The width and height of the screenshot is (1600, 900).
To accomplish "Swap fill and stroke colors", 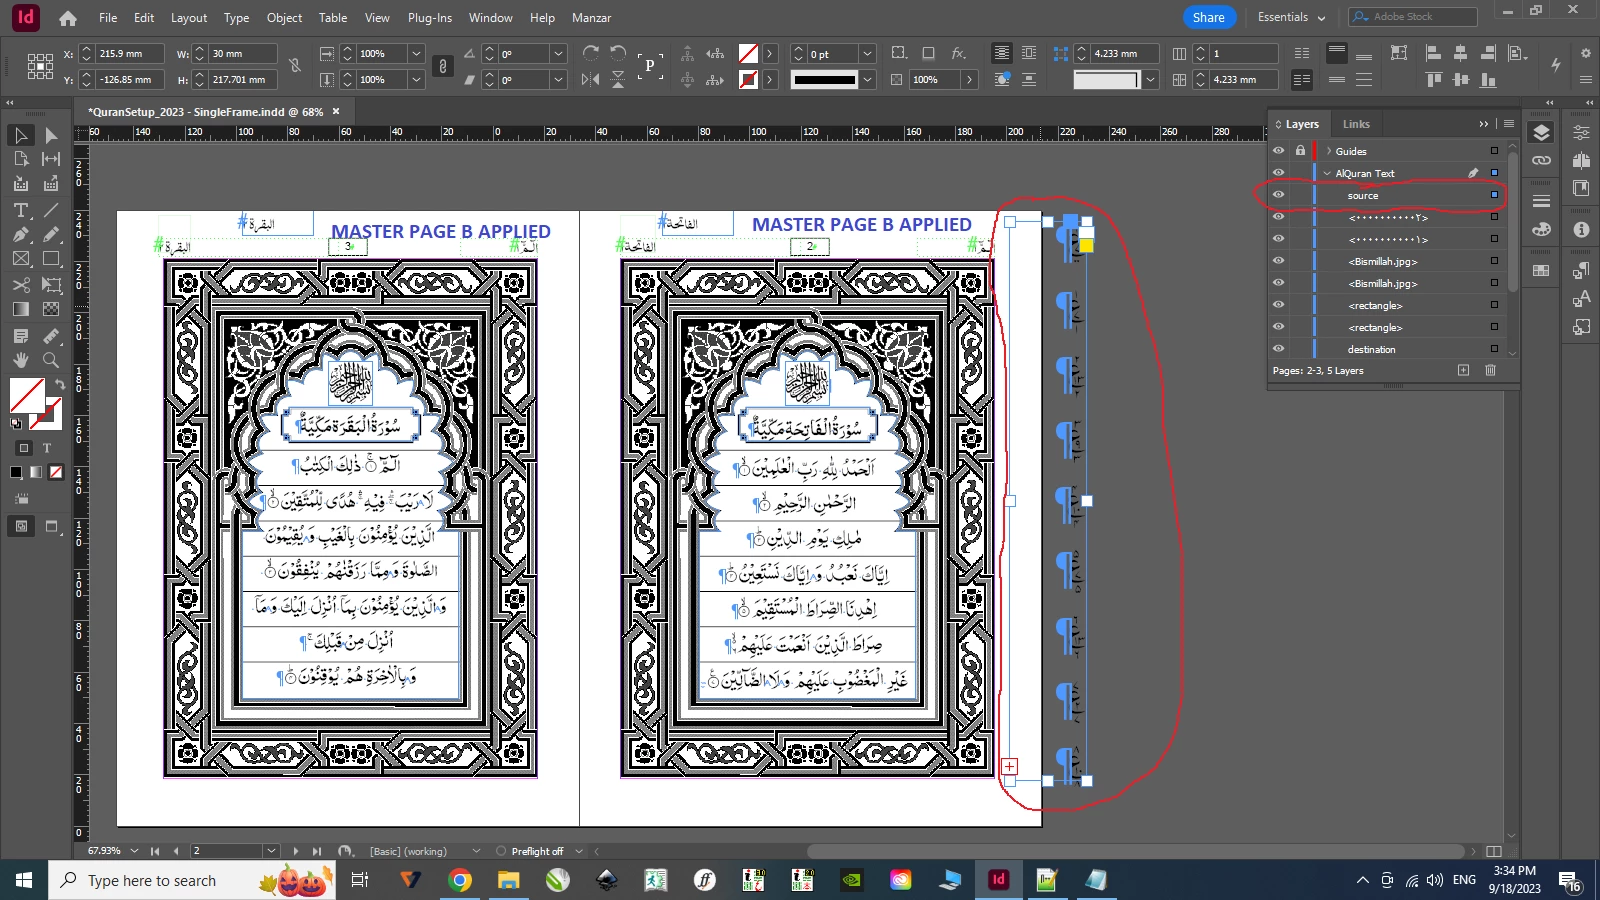I will [x=60, y=384].
